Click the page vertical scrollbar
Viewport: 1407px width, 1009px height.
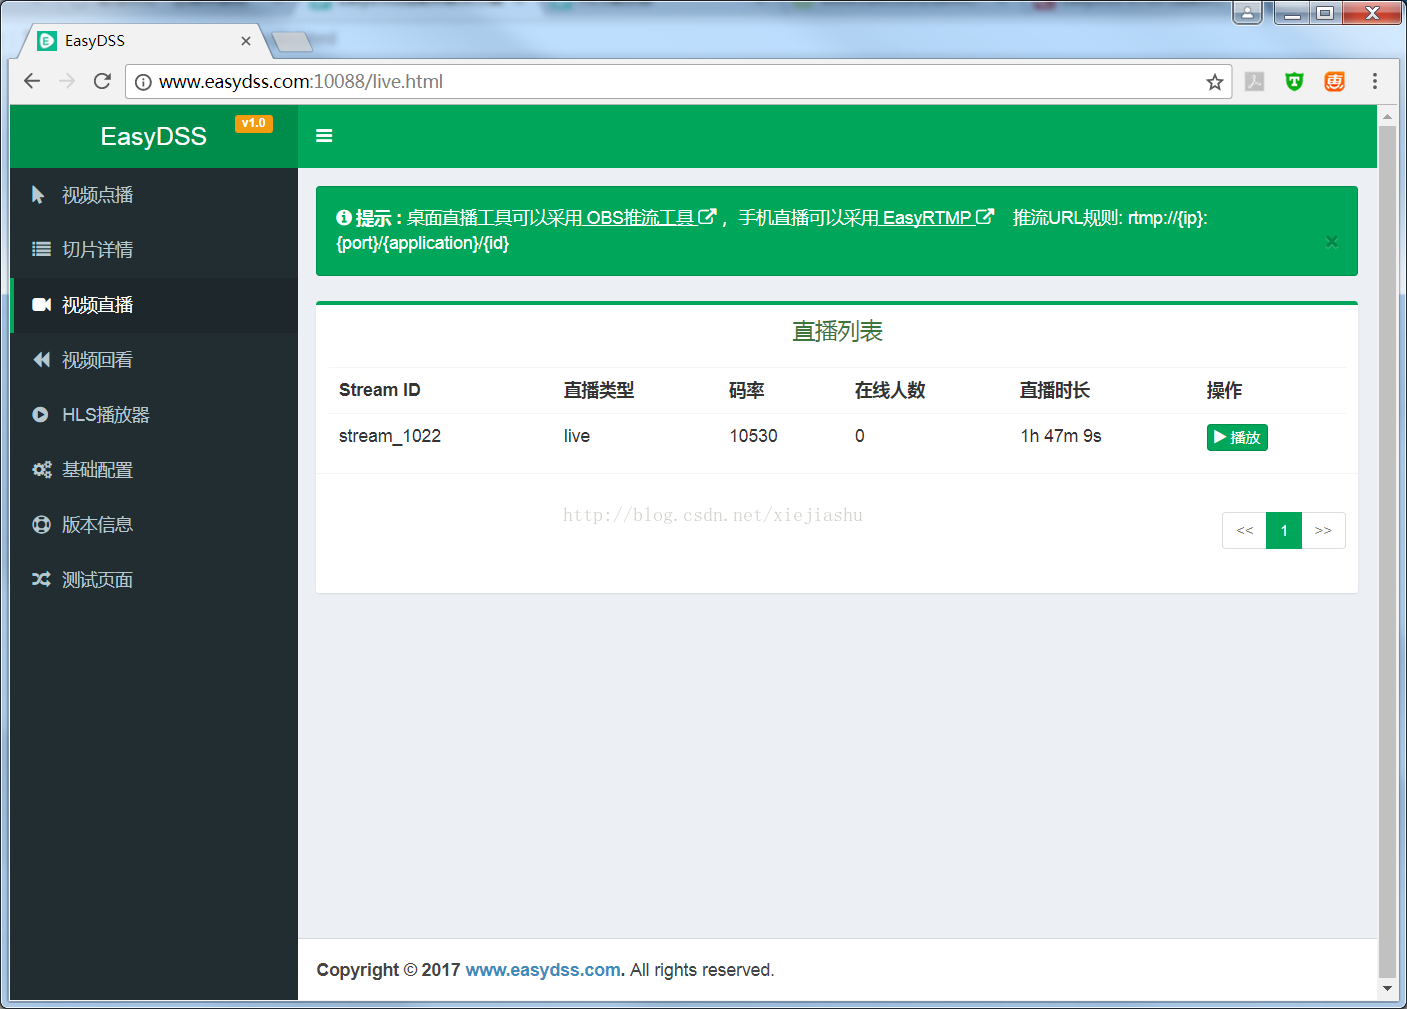[1387, 550]
